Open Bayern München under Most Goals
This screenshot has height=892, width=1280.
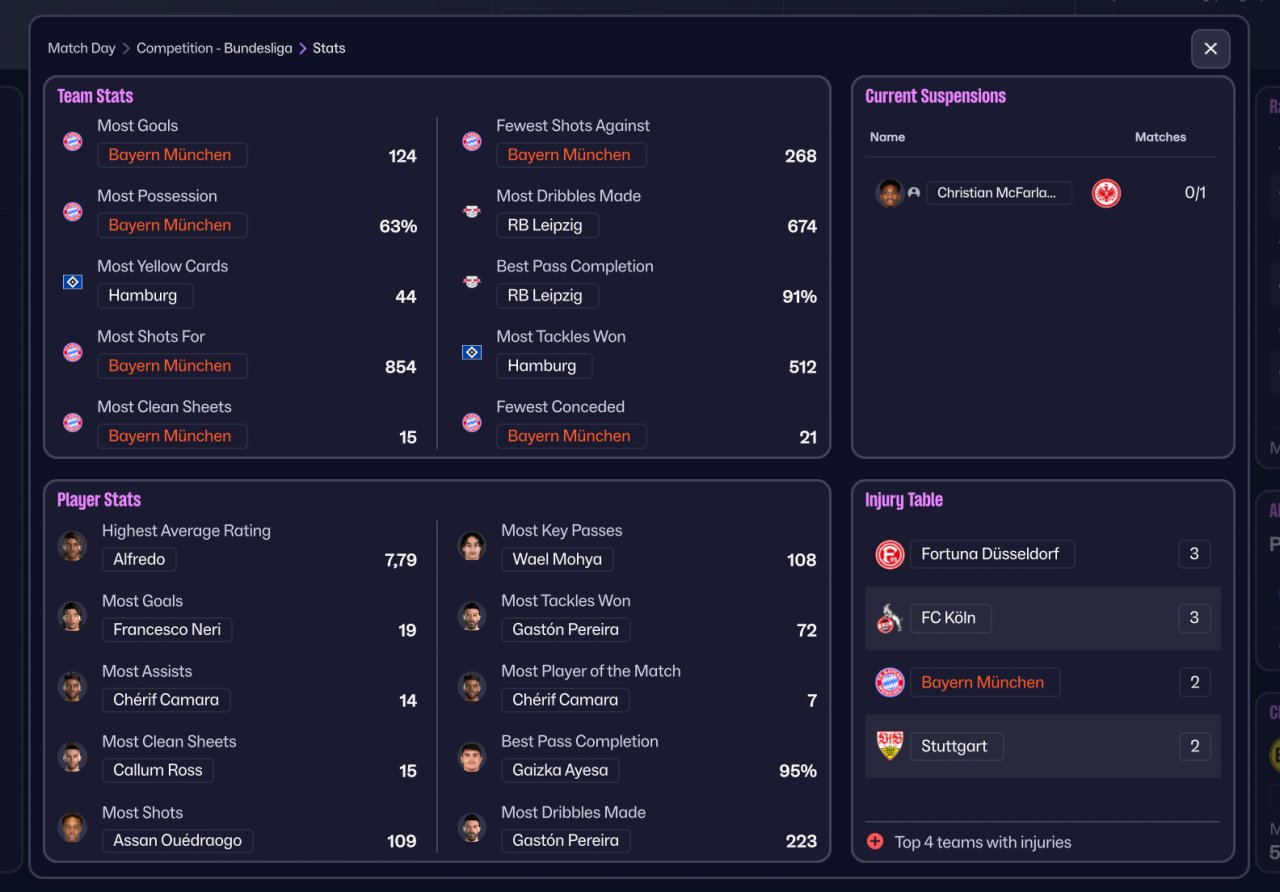172,155
